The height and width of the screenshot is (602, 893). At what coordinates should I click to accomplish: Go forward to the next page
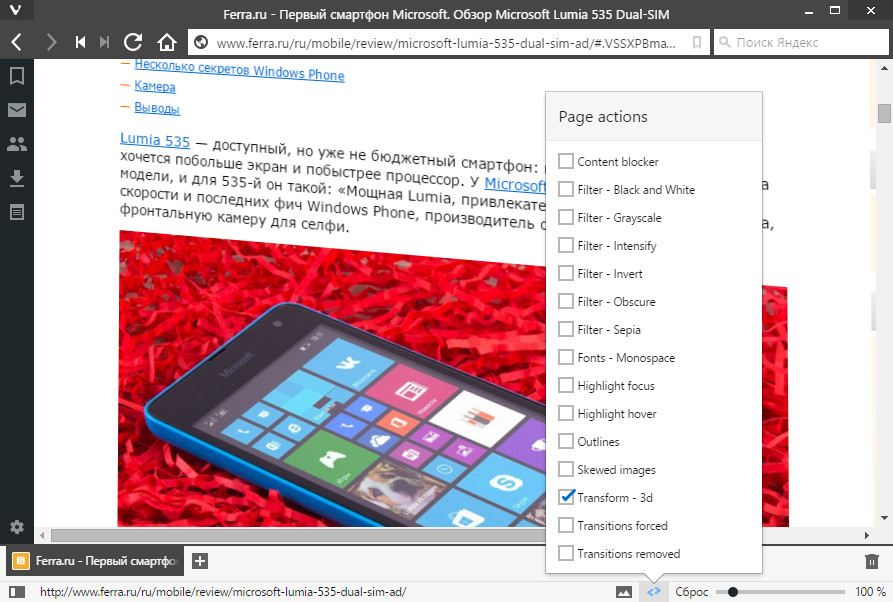(x=51, y=42)
